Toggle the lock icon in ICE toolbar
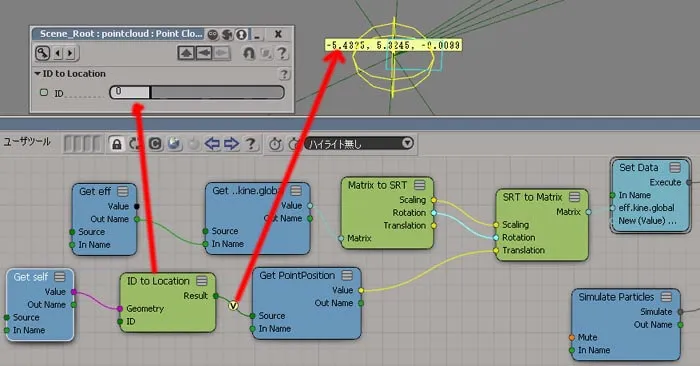The image size is (700, 366). 117,144
